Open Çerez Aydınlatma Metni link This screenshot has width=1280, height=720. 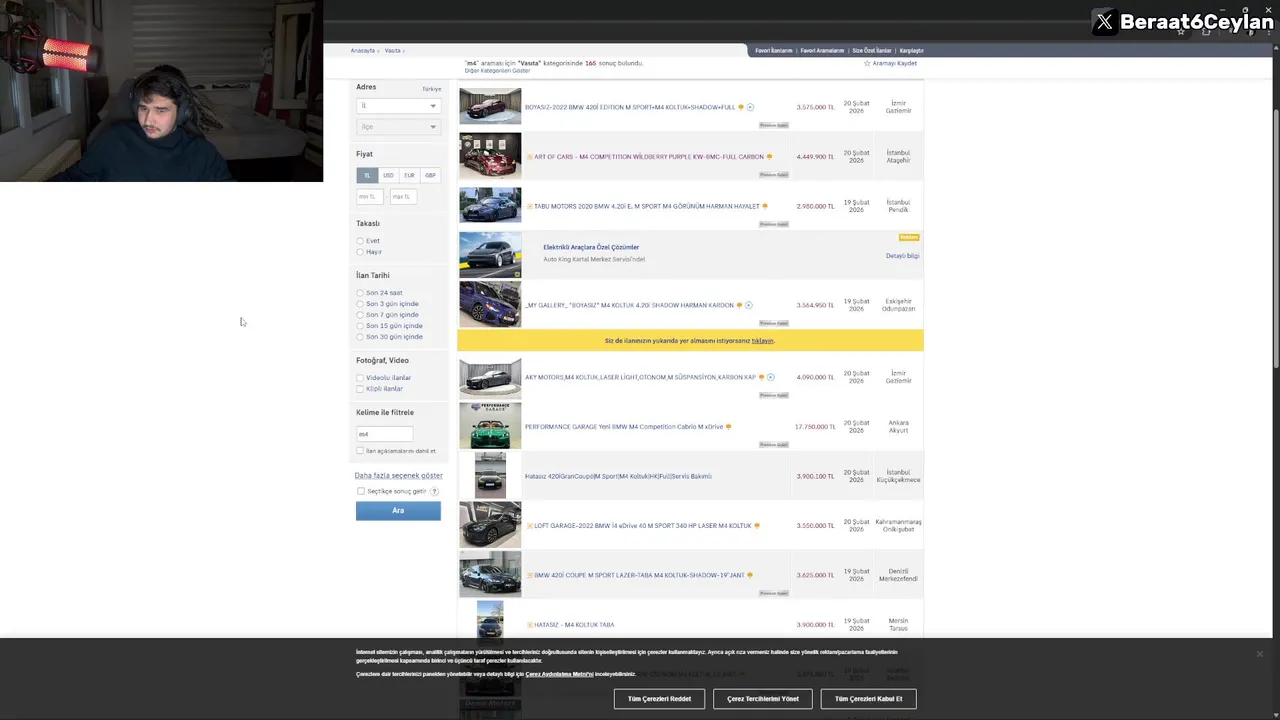pyautogui.click(x=559, y=674)
